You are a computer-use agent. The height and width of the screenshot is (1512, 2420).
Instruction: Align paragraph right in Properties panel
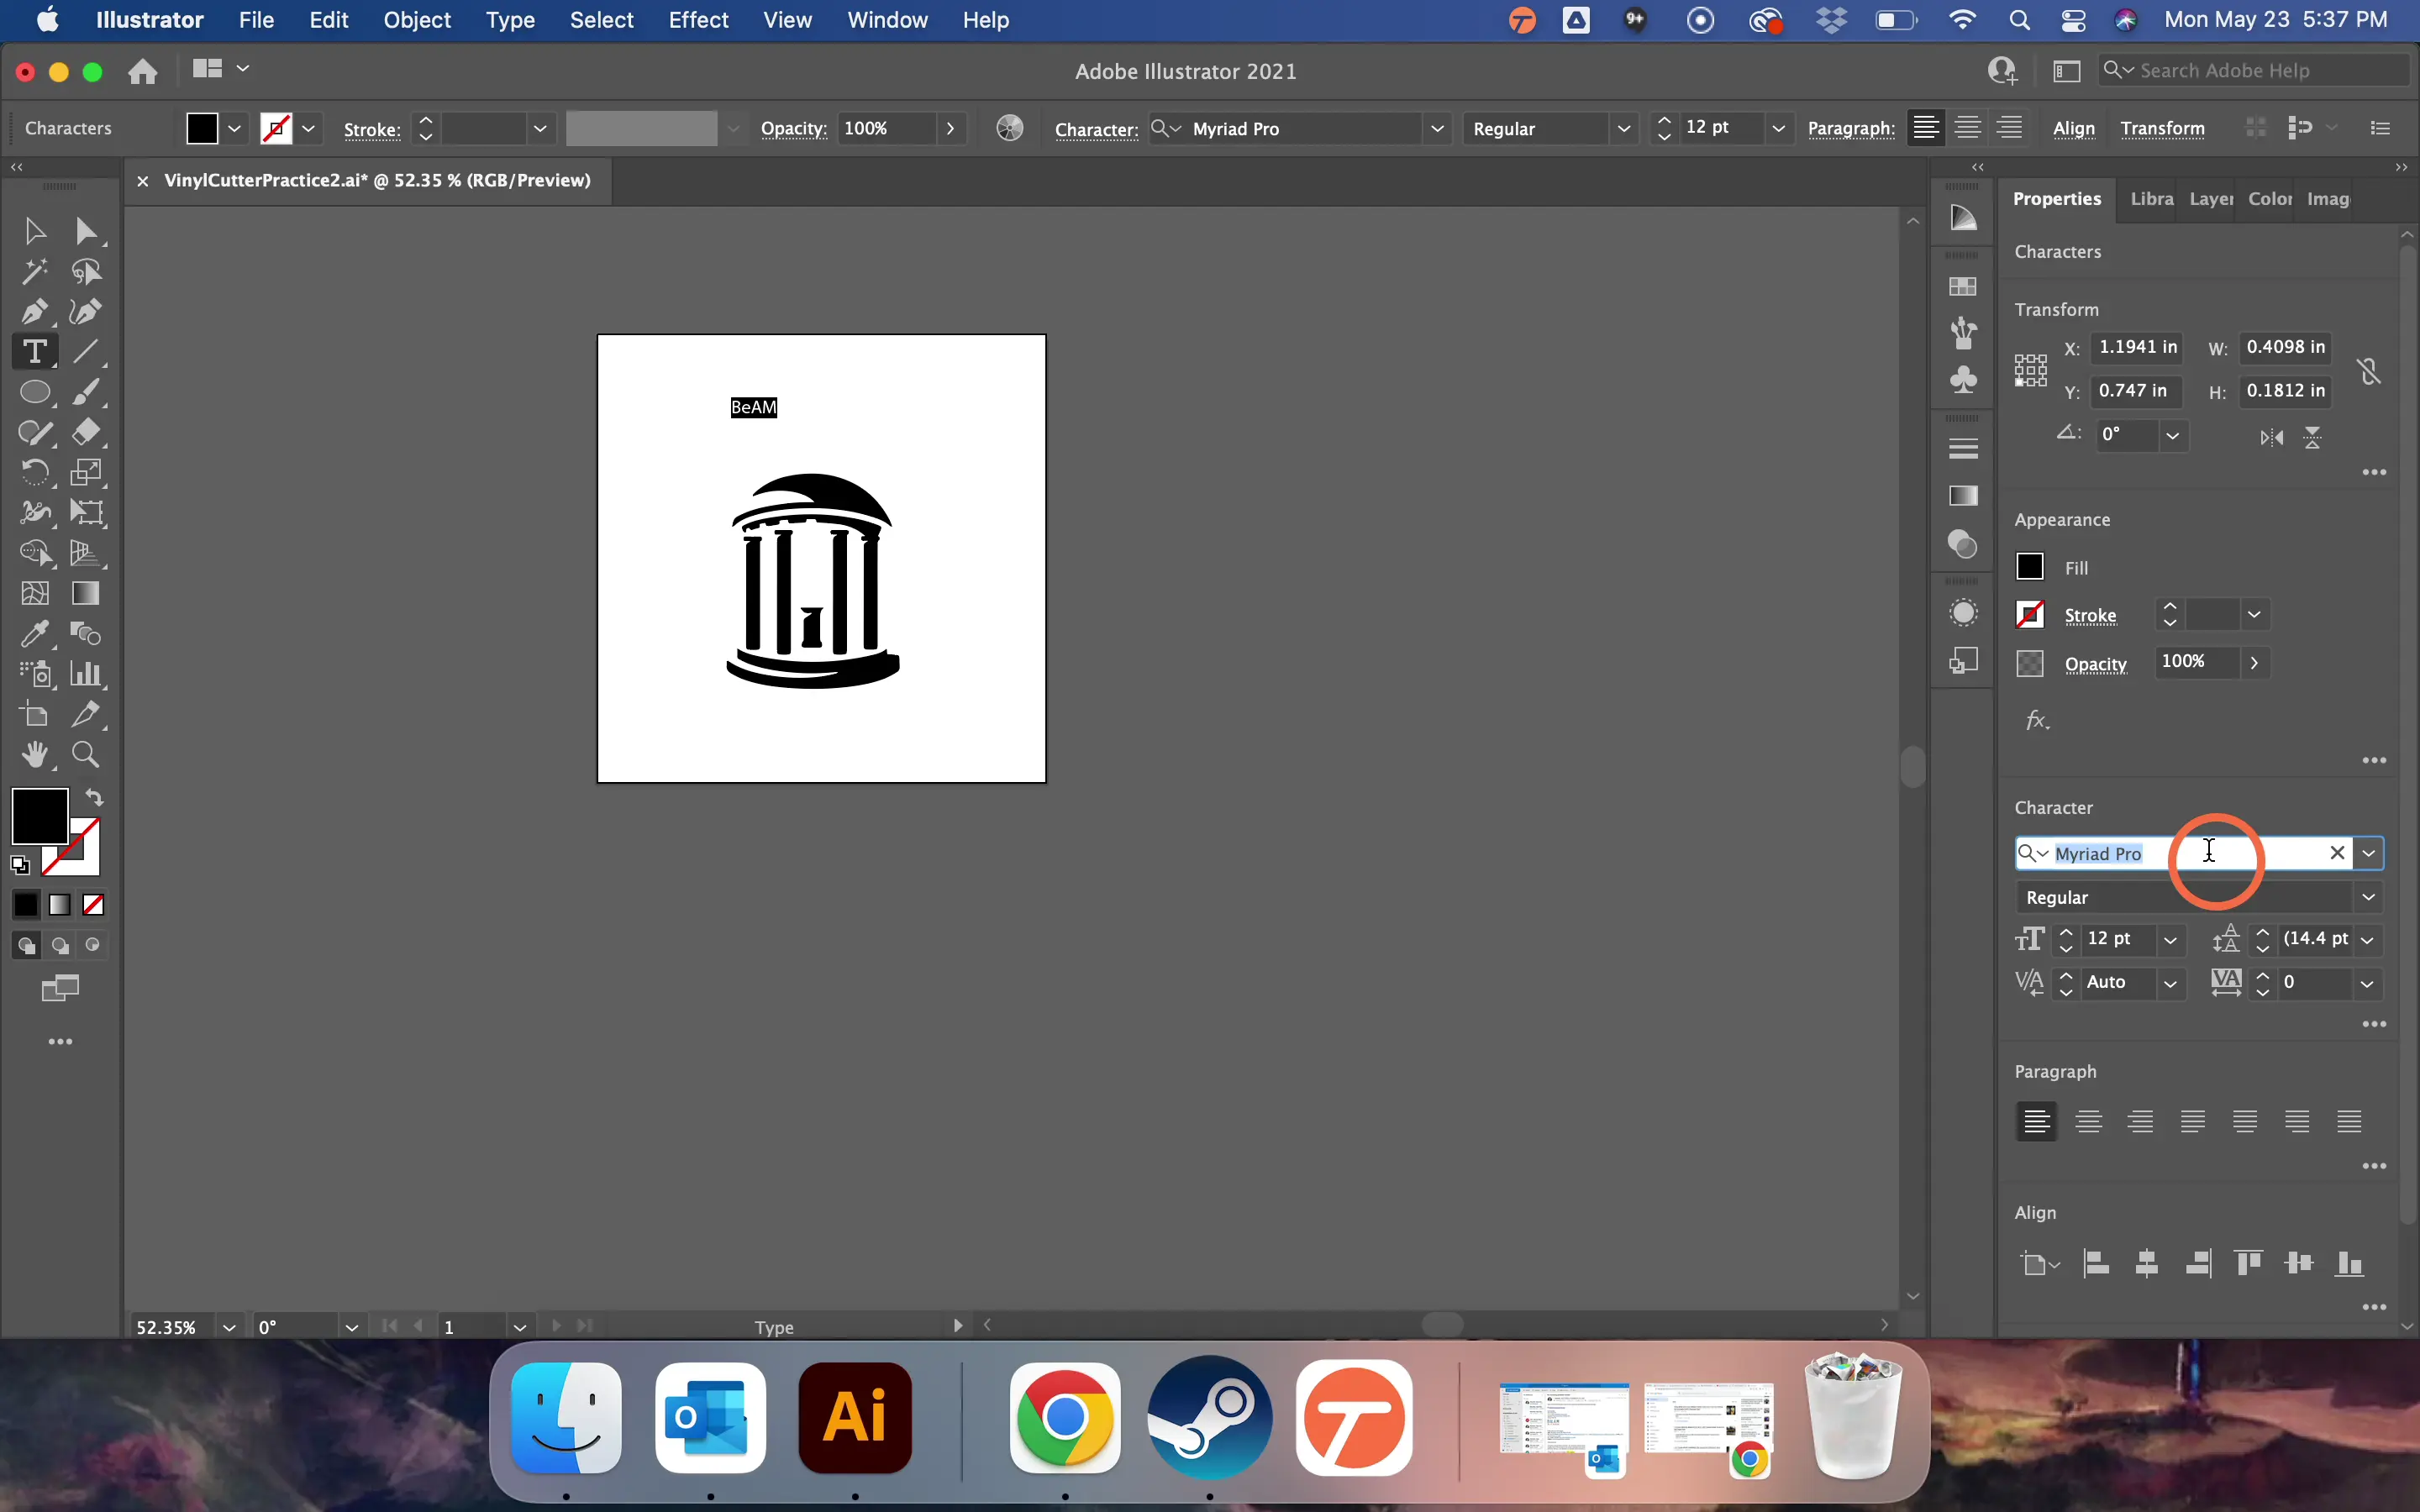(2141, 1122)
